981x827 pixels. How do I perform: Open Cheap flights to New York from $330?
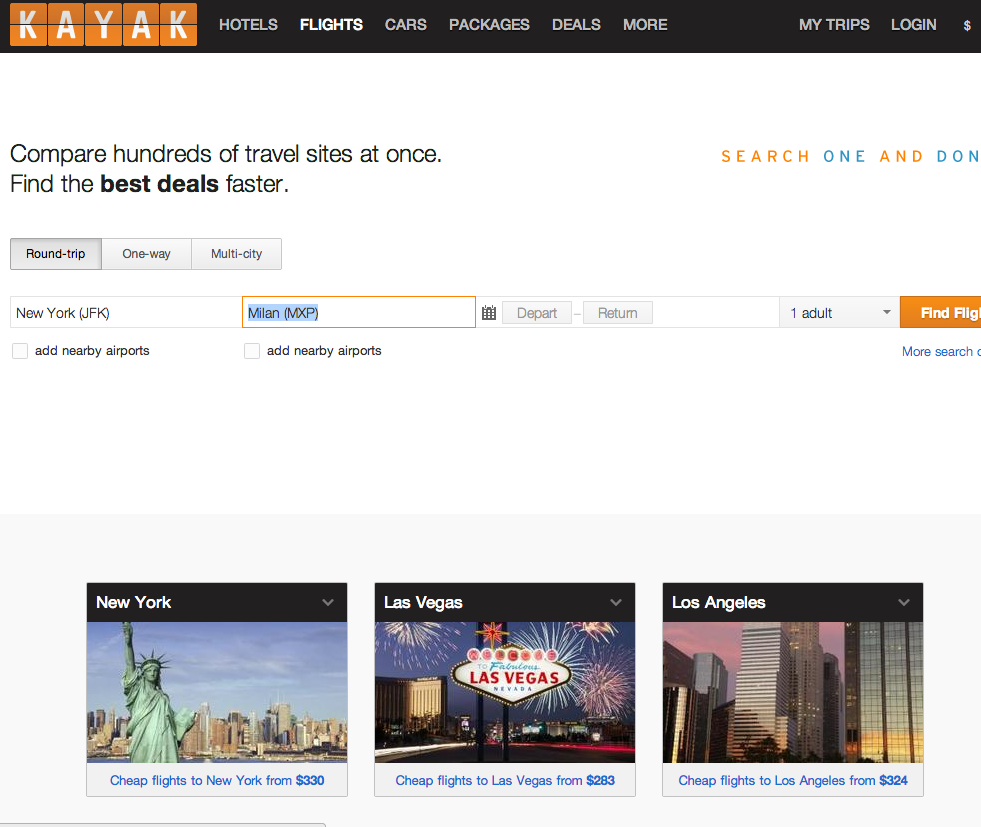pos(217,780)
